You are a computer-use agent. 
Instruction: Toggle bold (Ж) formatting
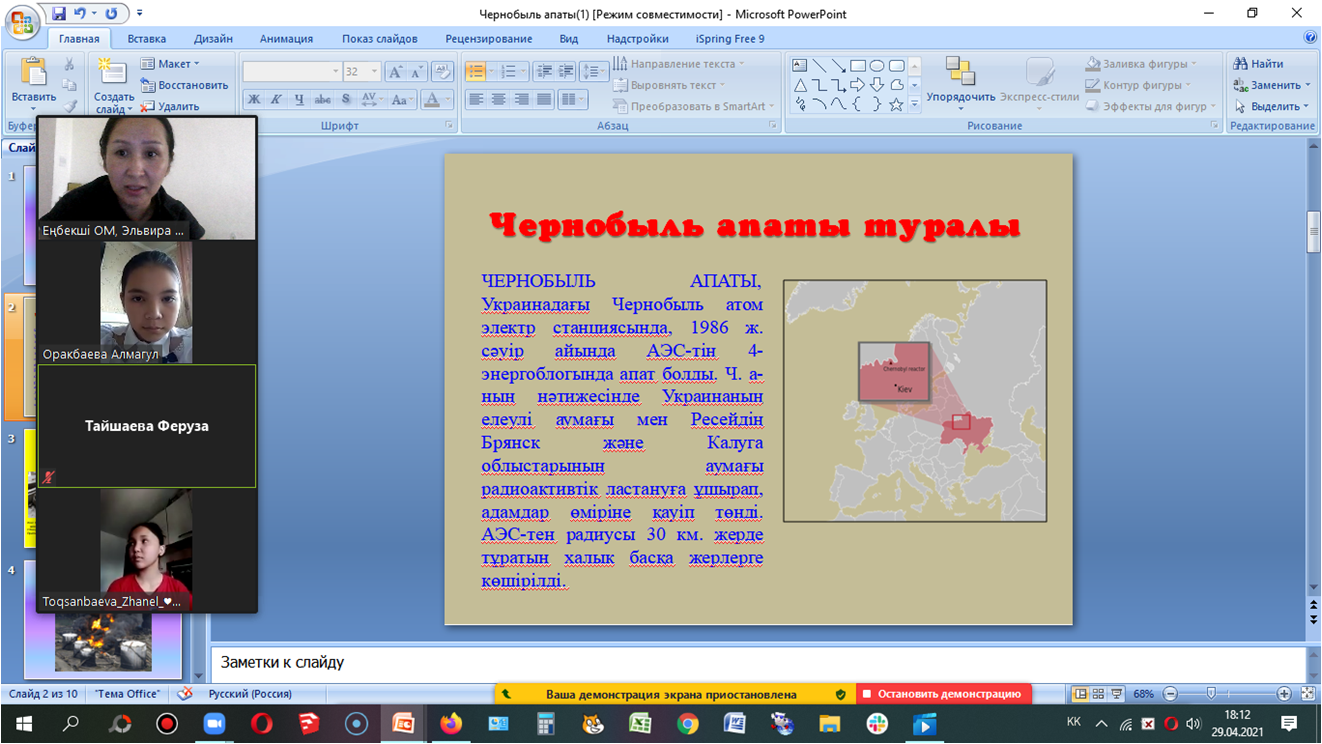coord(253,99)
